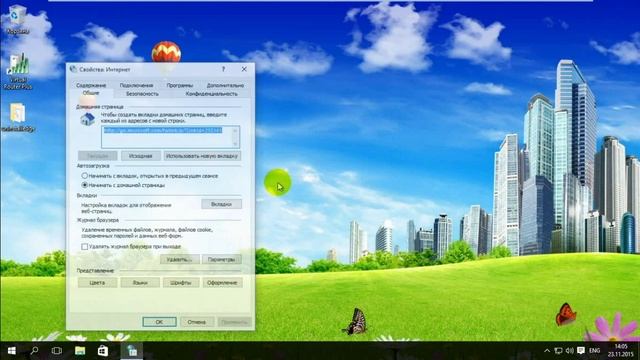This screenshot has width=640, height=360.
Task: Close the Internet Properties dialog
Action: [244, 69]
